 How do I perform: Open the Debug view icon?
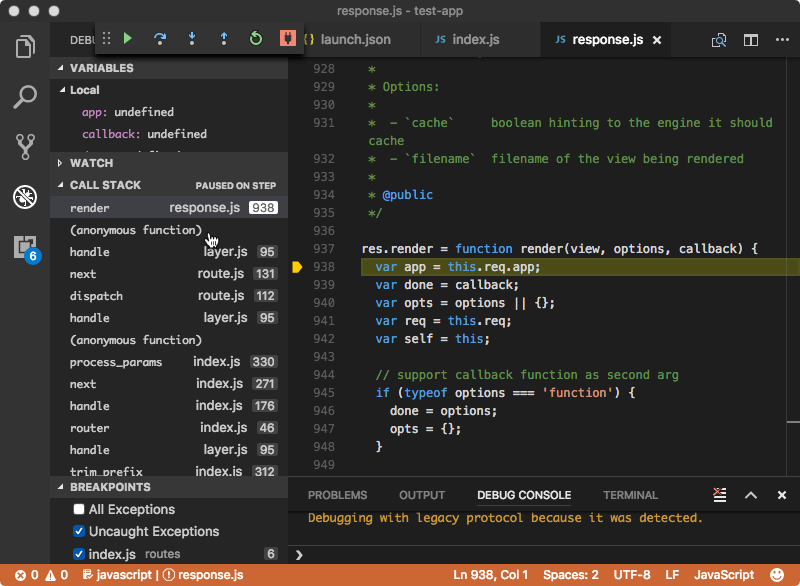pyautogui.click(x=25, y=197)
